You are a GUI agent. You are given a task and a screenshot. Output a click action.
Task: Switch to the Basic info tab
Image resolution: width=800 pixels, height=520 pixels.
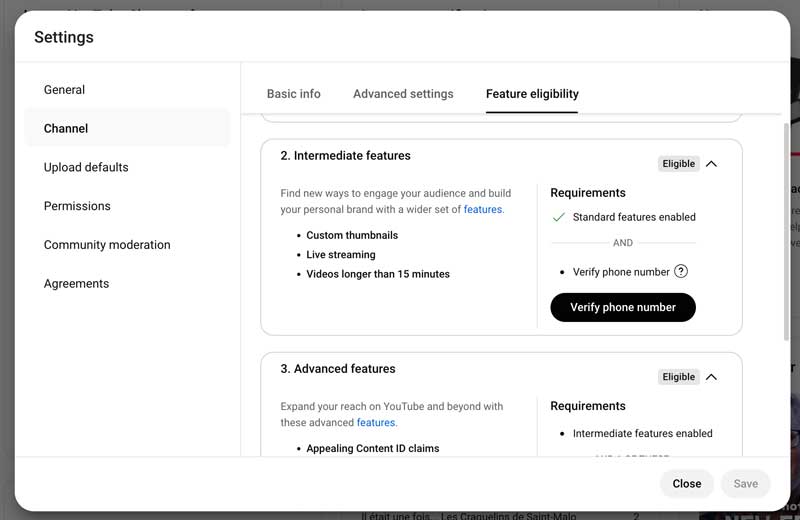point(294,94)
